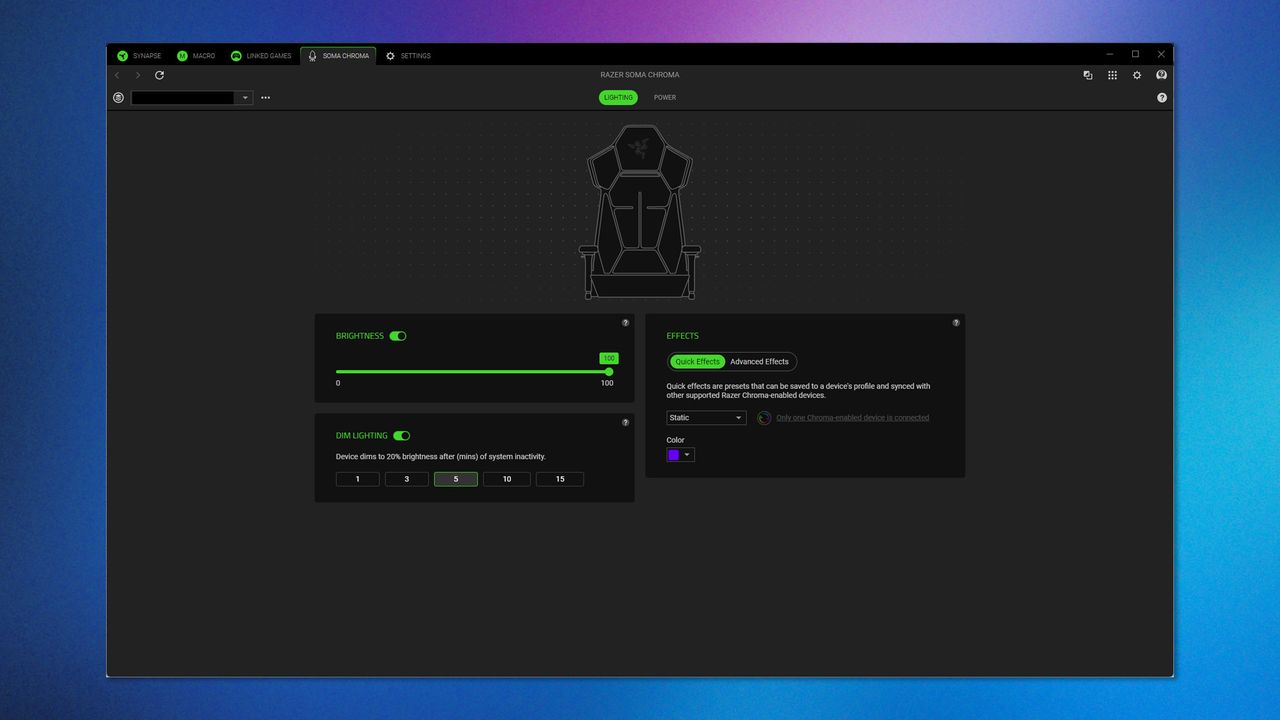This screenshot has height=720, width=1280.
Task: Open the Linked Games tab
Action: [261, 56]
